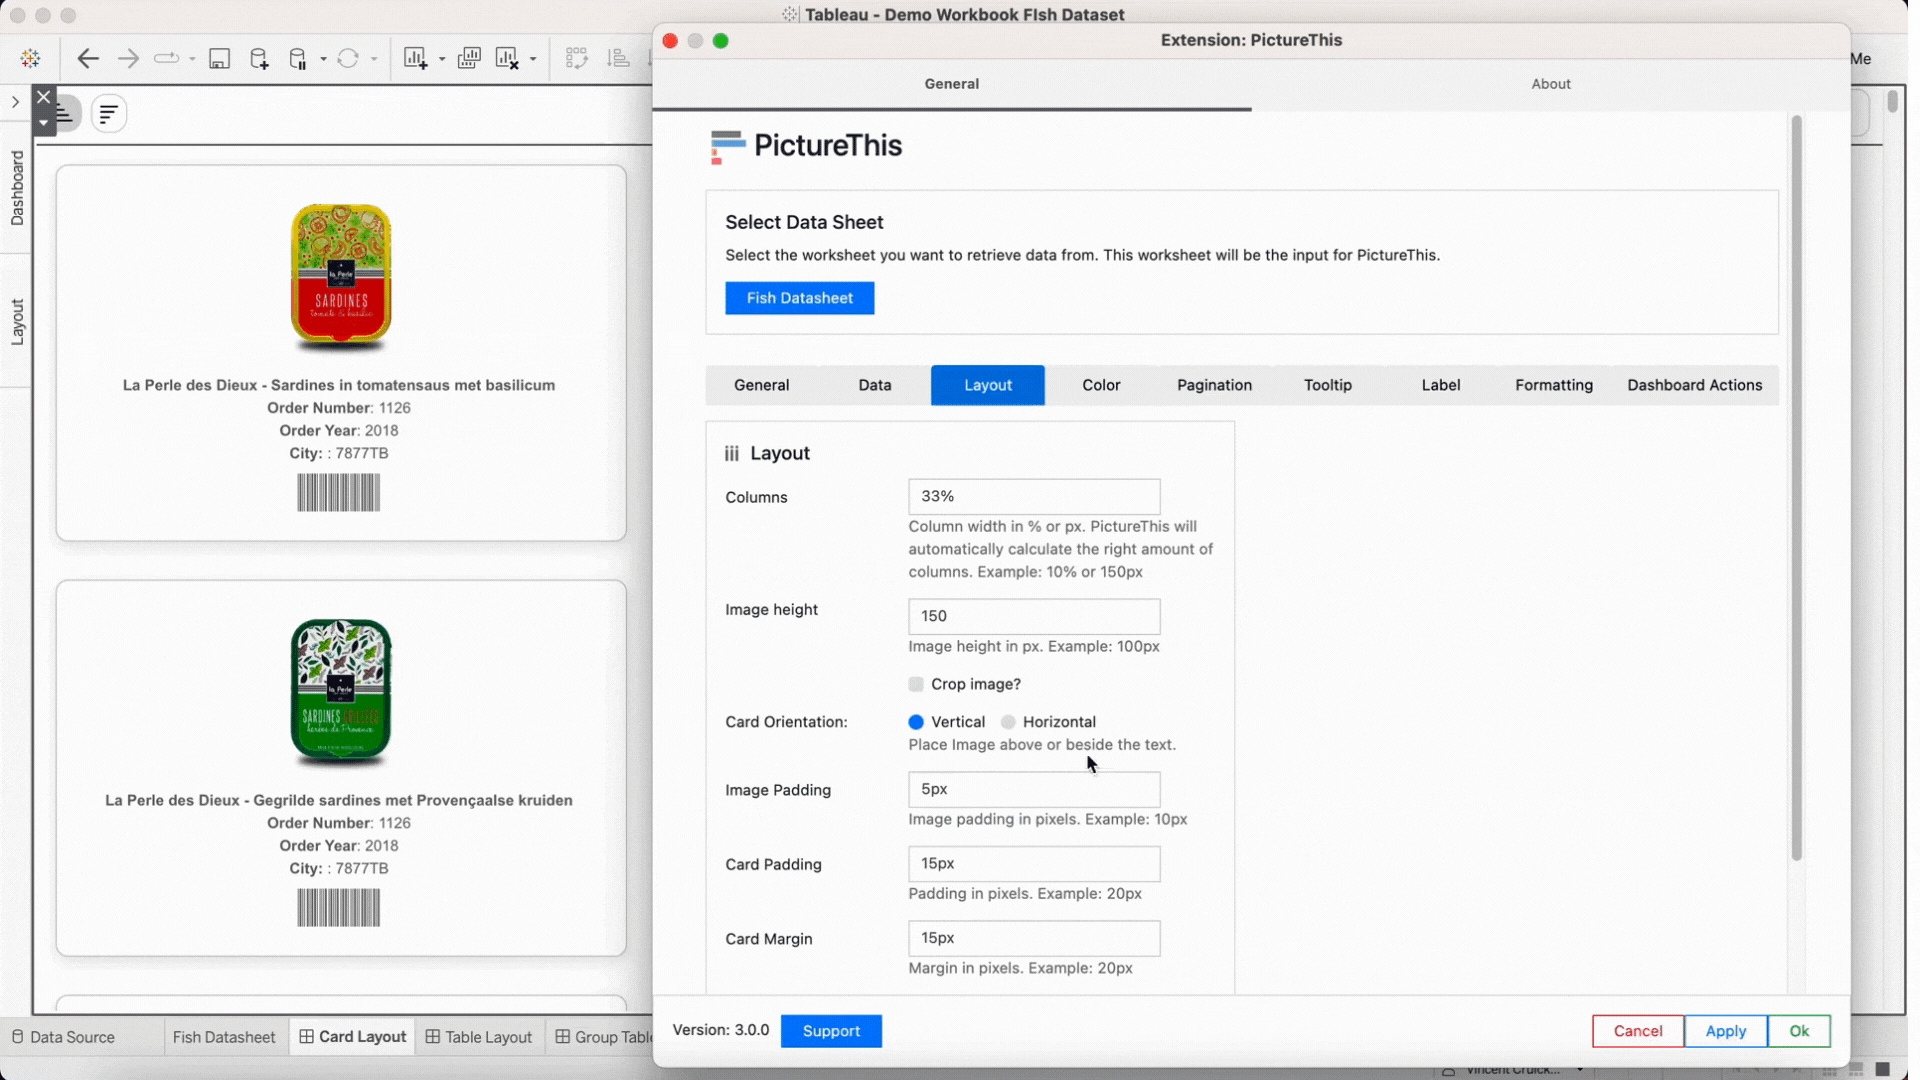Click the Tableau start page logo icon
This screenshot has height=1080, width=1920.
30,59
